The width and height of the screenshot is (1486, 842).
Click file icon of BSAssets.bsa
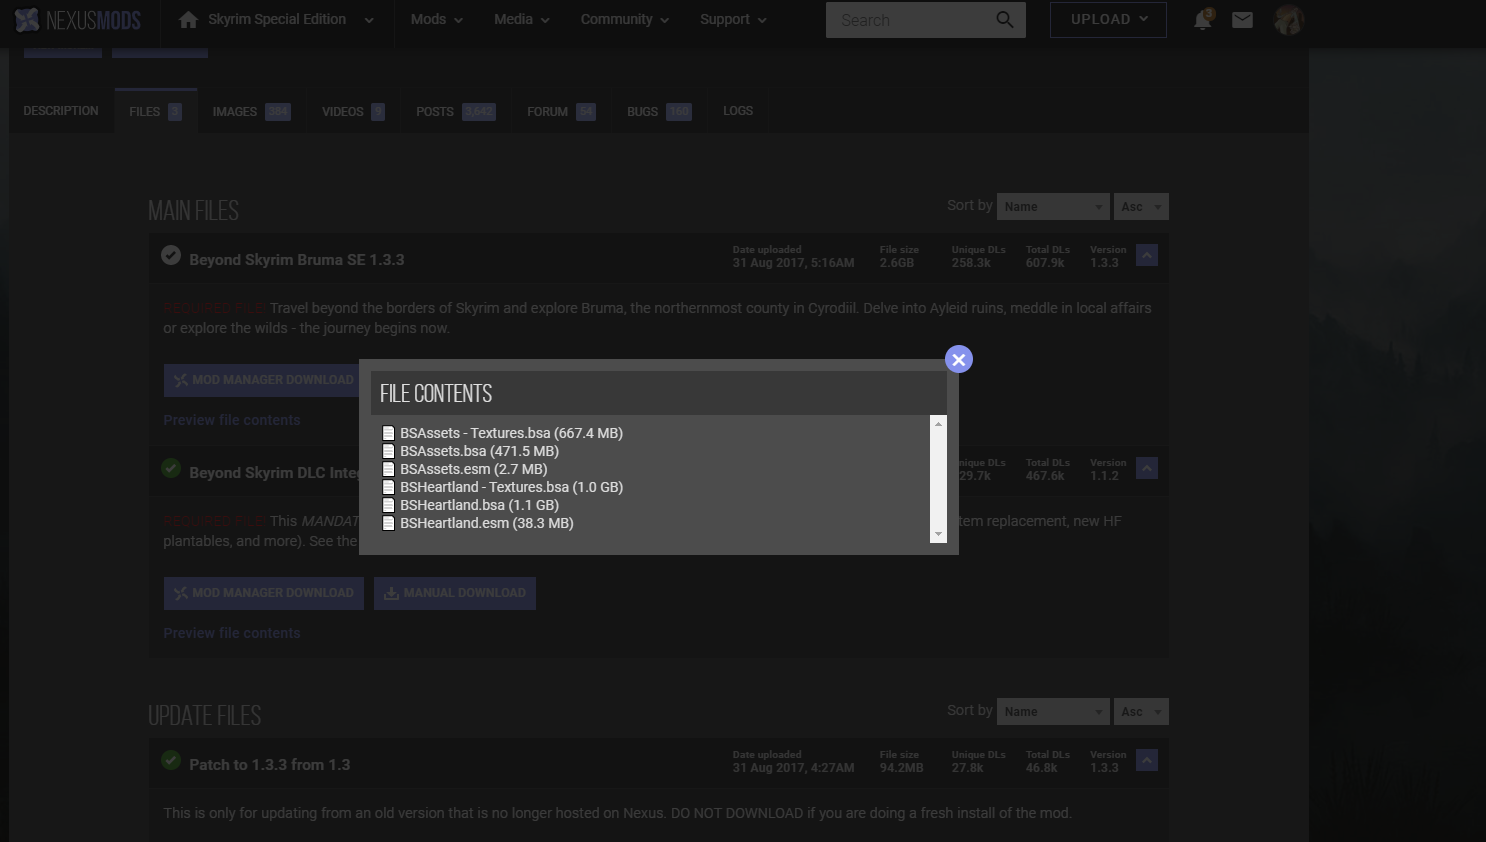[389, 451]
